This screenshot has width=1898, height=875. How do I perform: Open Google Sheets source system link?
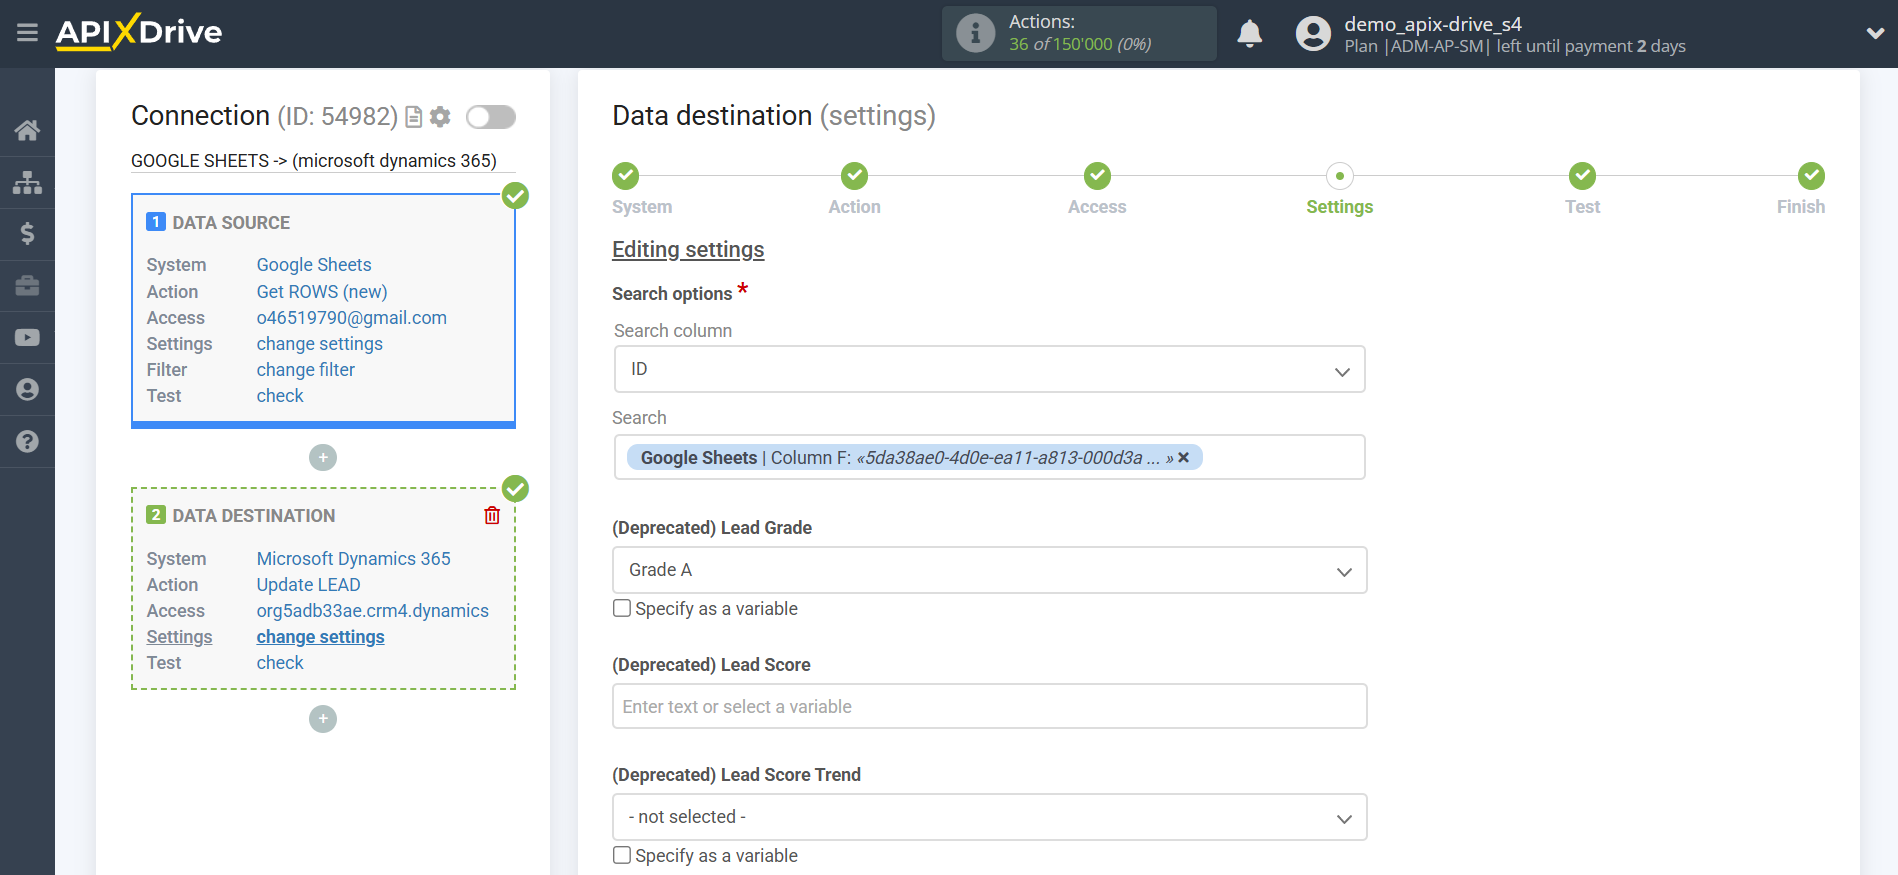pos(314,265)
